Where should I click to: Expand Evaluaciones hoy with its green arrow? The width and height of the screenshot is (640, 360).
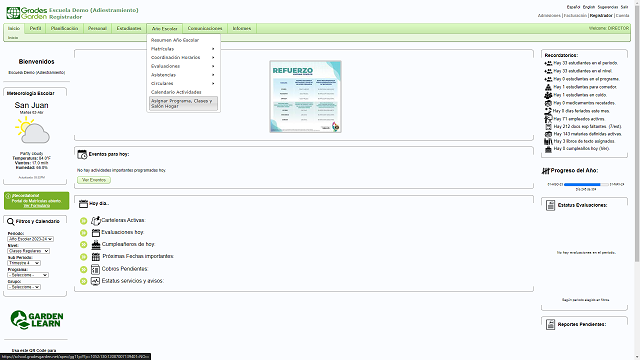tap(84, 233)
